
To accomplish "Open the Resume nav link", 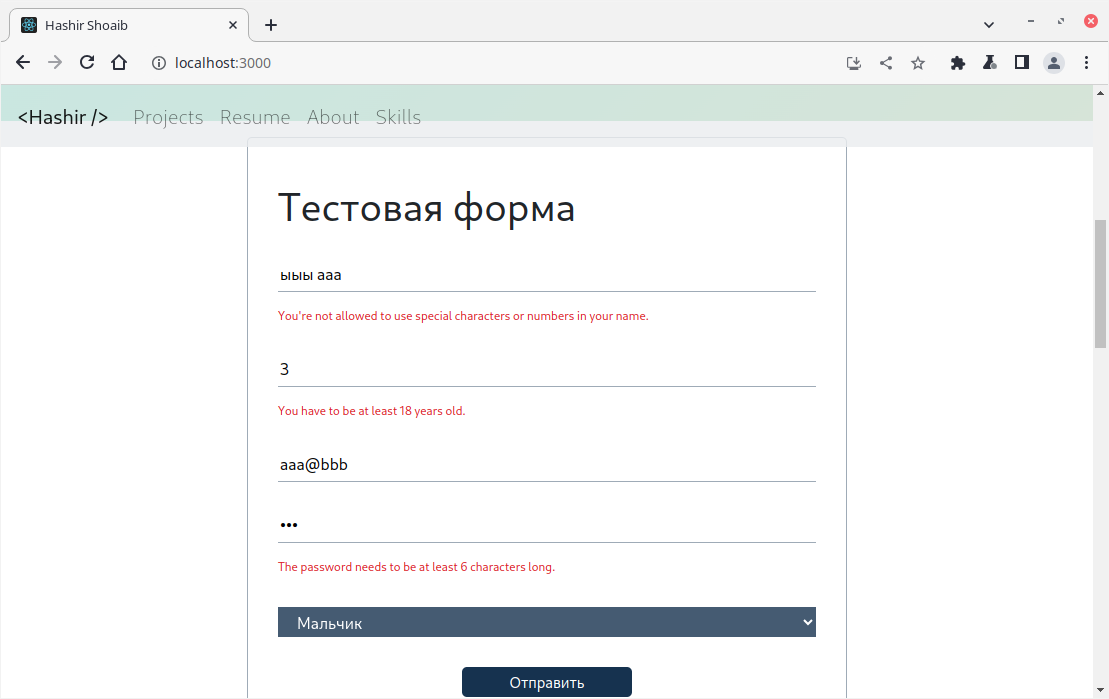I will tap(255, 117).
